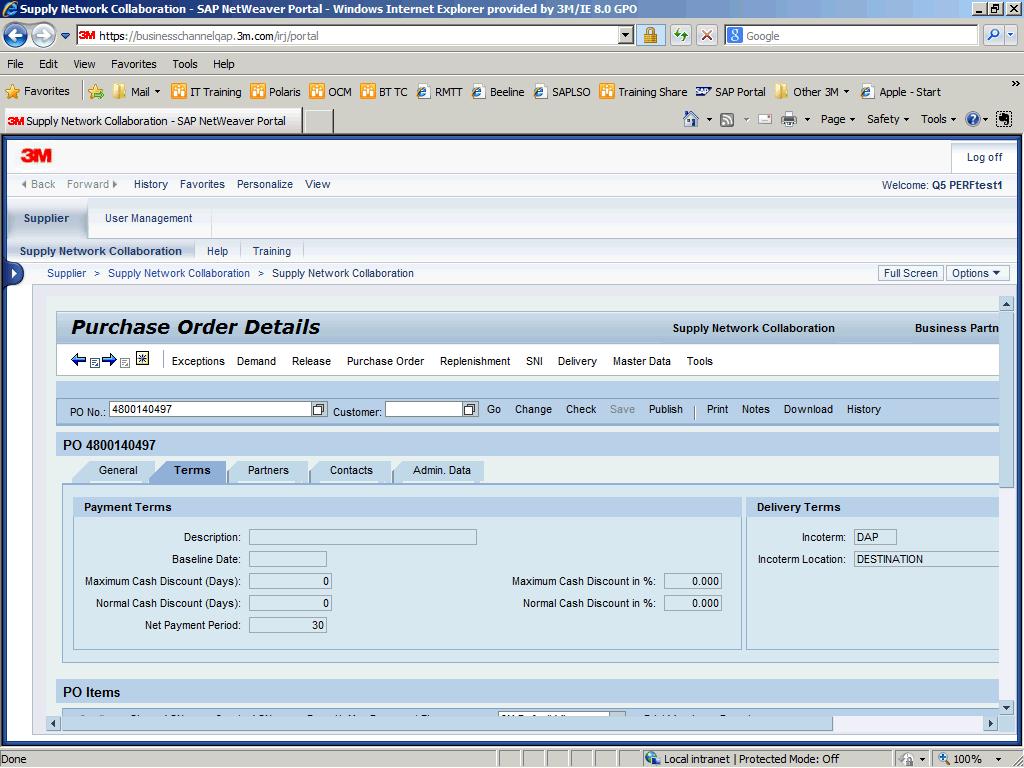Screen dimensions: 1024x768
Task: Open the Favorites menu in the menu bar
Action: (134, 64)
